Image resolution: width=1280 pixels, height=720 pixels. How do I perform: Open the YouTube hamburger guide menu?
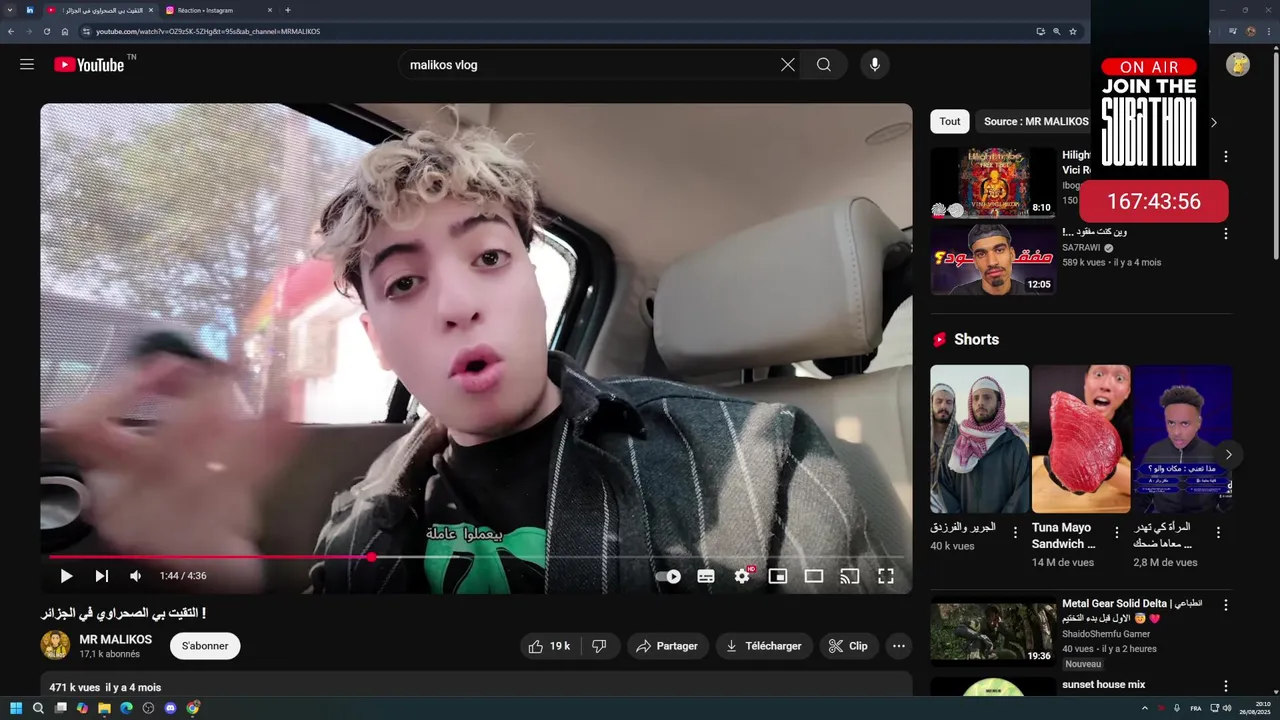(27, 65)
